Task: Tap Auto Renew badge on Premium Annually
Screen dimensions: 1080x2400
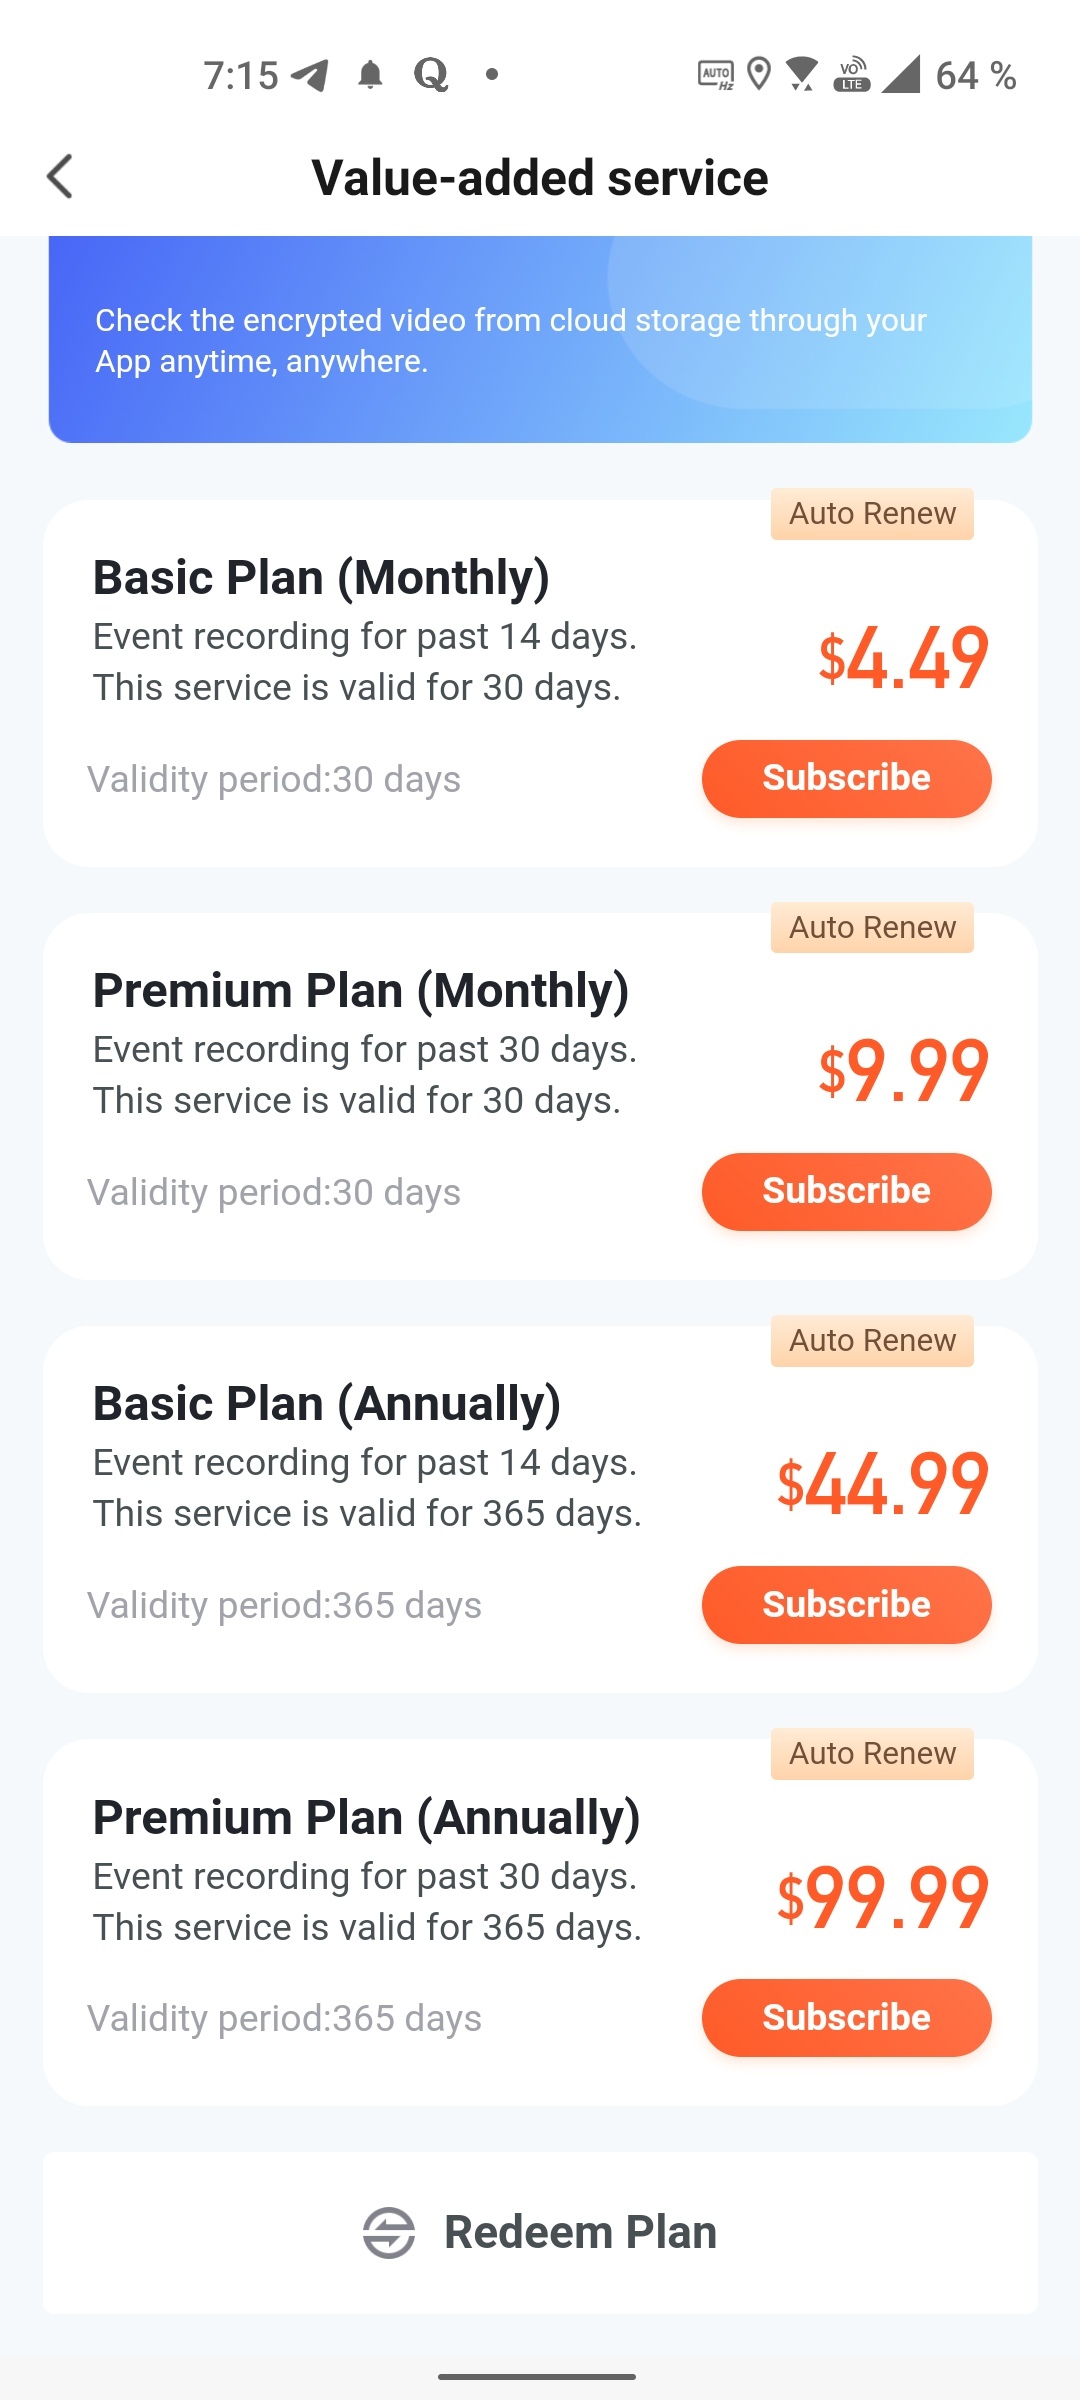Action: [x=872, y=1754]
